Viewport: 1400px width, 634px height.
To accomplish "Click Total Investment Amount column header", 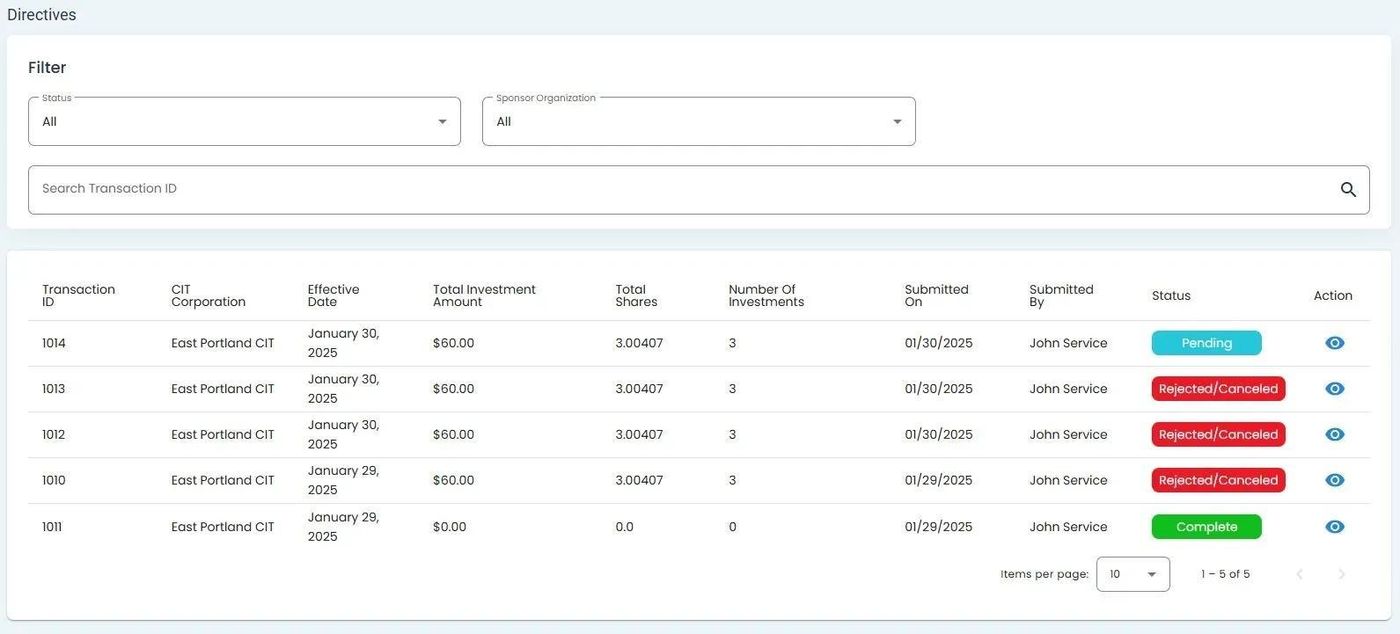I will (x=484, y=295).
